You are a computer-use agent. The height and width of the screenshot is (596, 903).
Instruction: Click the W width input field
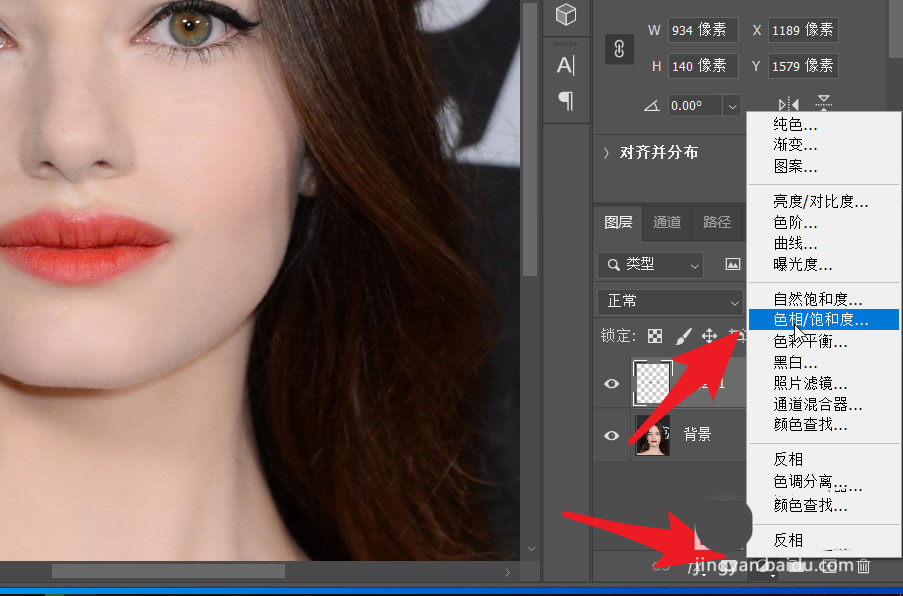703,30
